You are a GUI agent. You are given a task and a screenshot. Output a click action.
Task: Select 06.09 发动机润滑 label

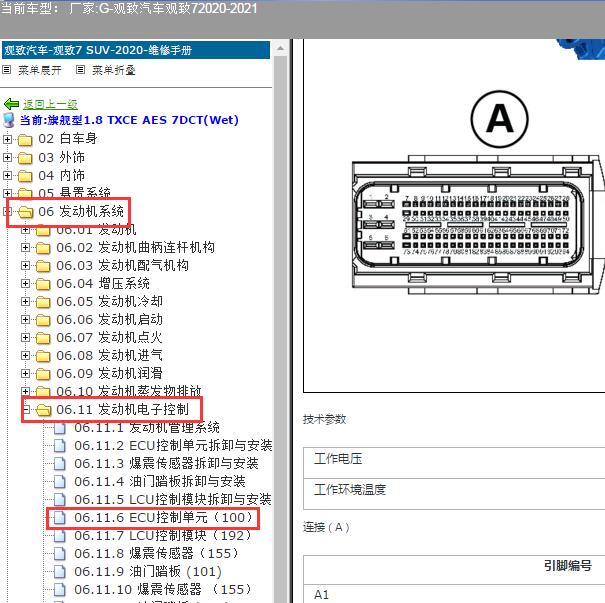pos(109,373)
